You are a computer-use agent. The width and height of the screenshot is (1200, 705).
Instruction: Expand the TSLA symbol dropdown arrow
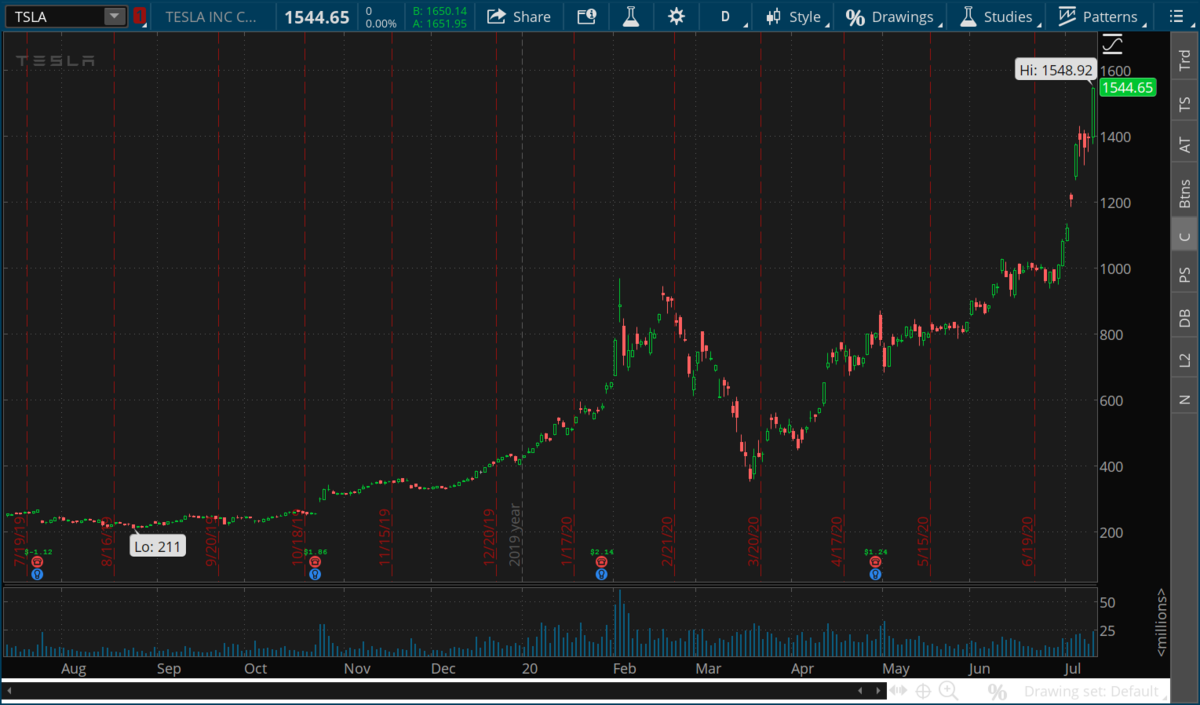(x=114, y=16)
